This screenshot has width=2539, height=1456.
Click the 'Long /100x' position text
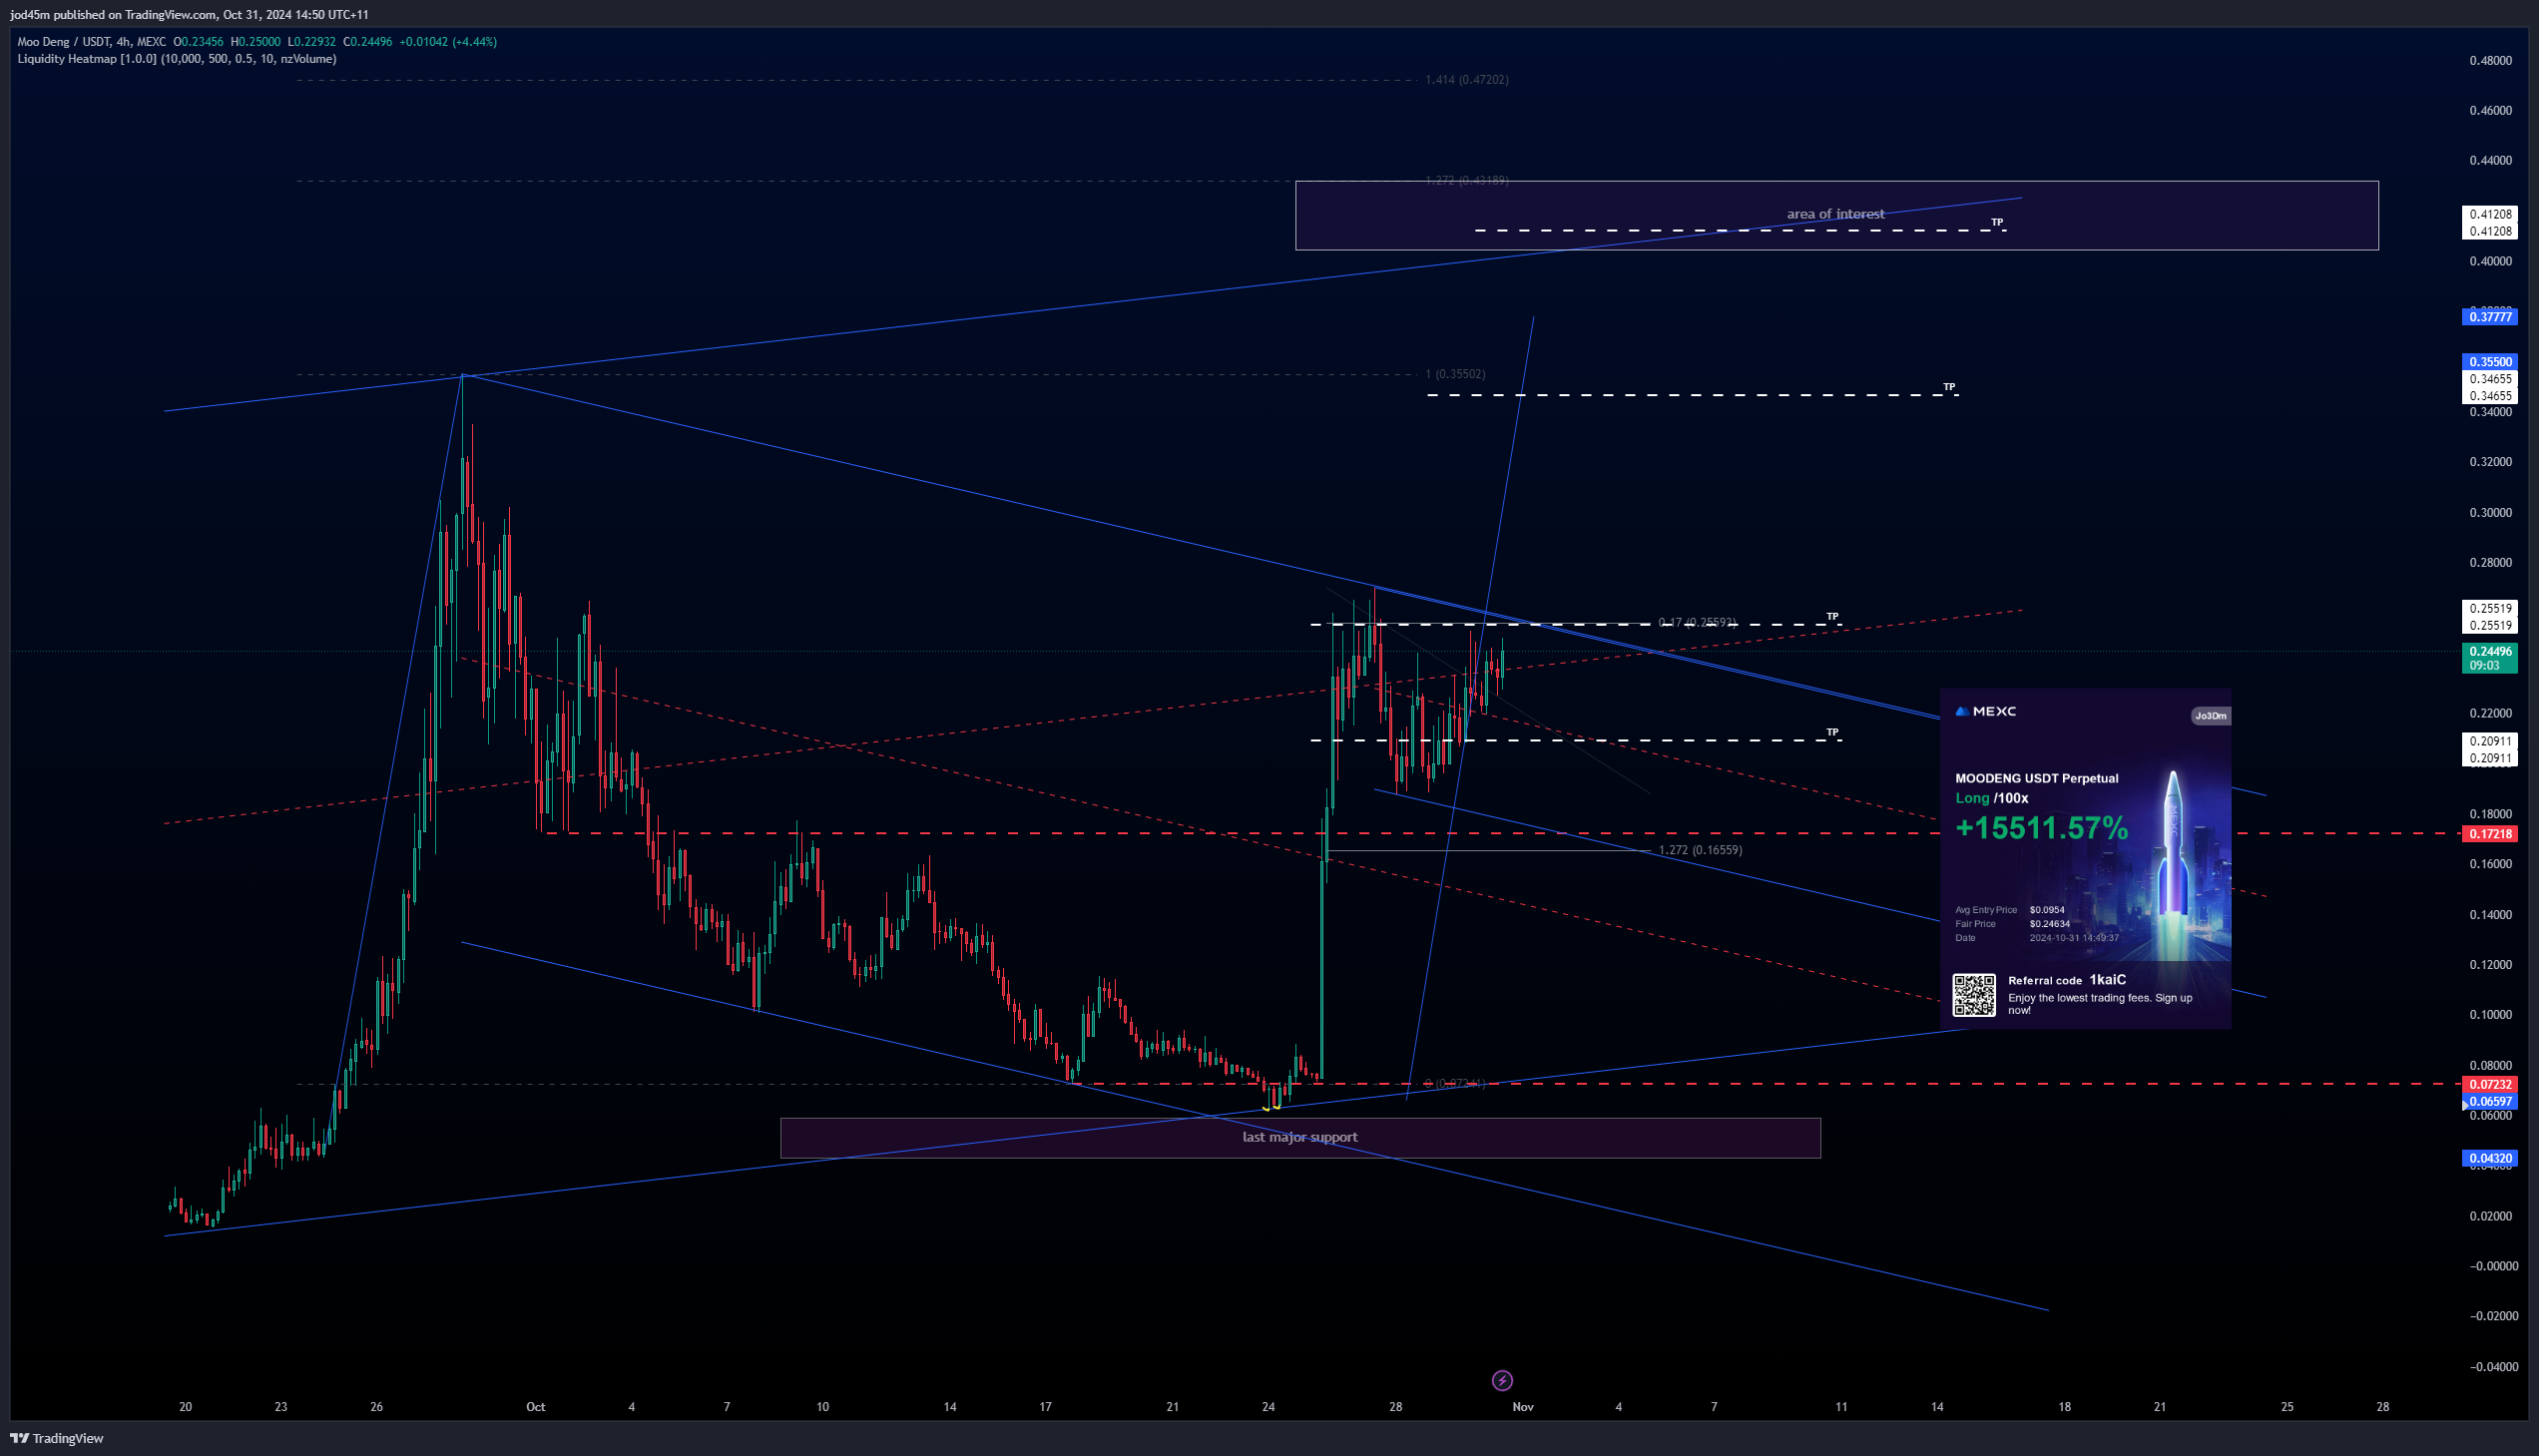[x=1991, y=798]
